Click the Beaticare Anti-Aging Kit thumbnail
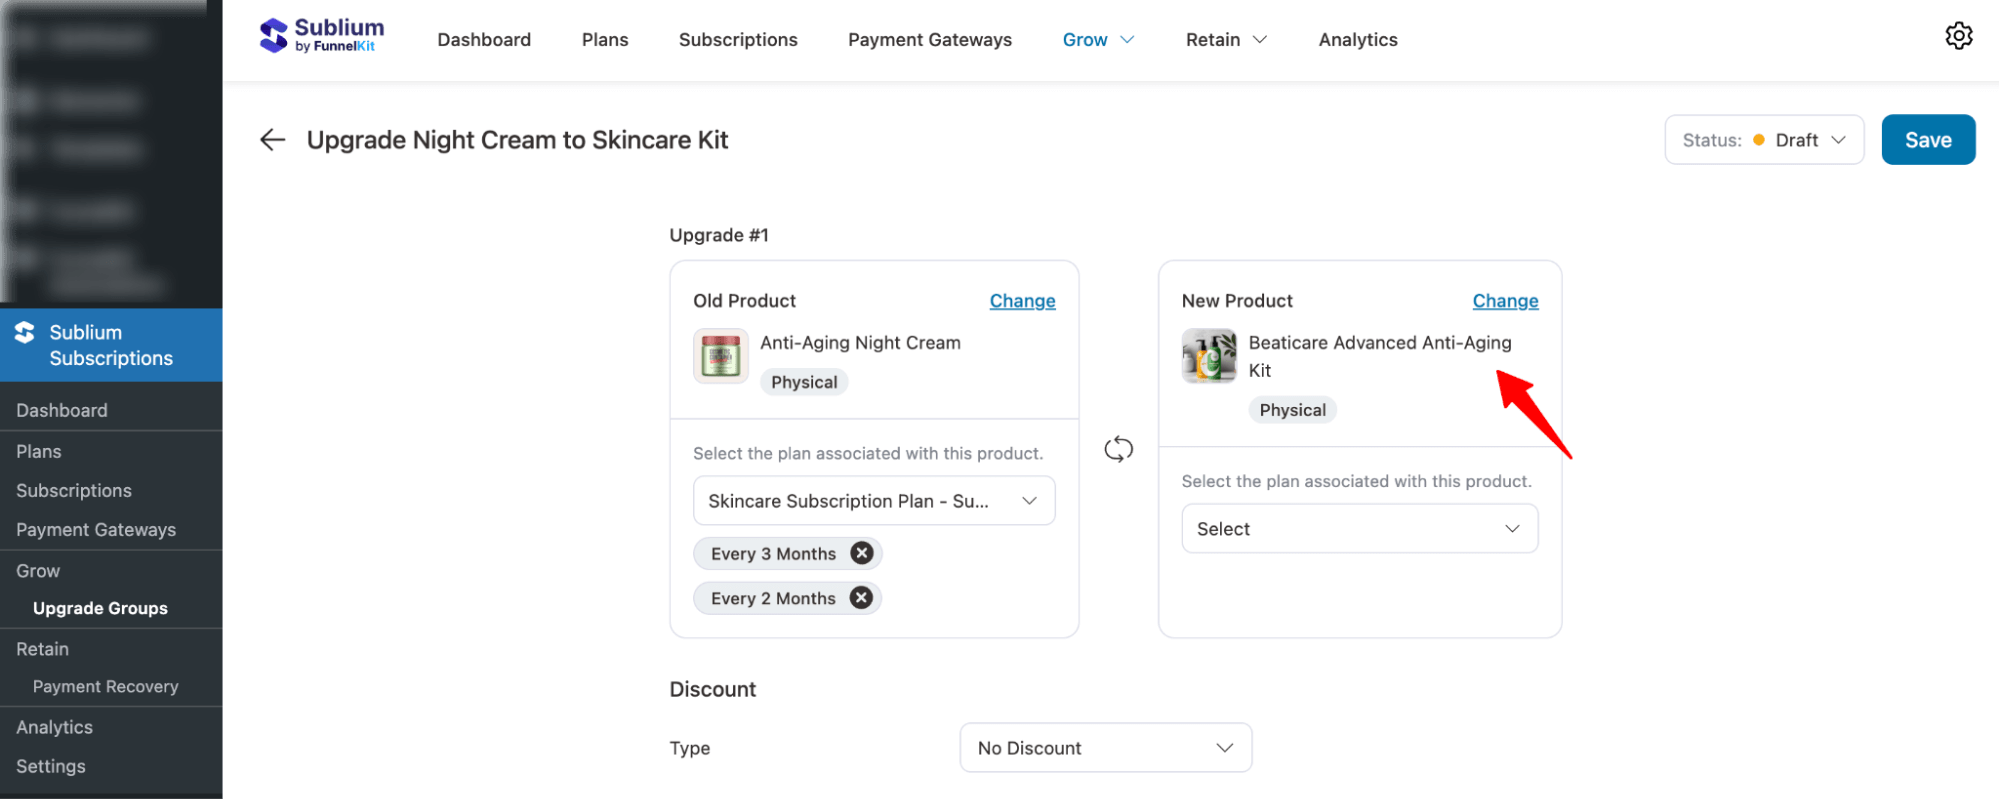This screenshot has height=800, width=1999. tap(1208, 356)
